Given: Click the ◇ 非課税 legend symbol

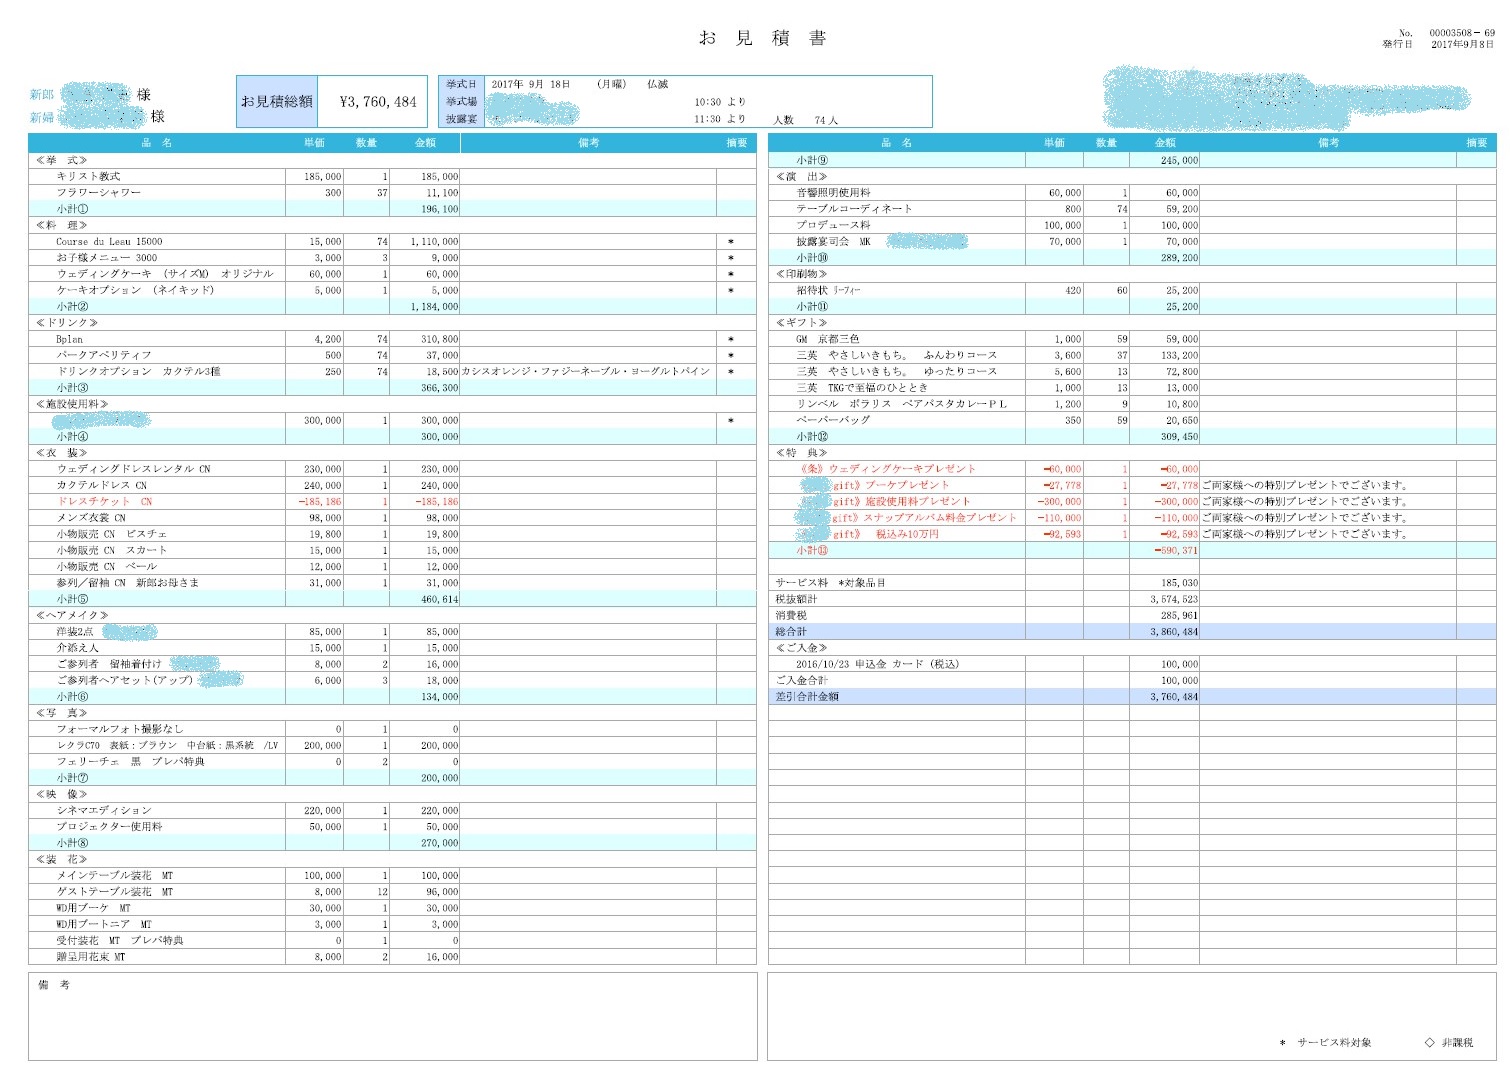Looking at the screenshot, I should [1429, 1042].
